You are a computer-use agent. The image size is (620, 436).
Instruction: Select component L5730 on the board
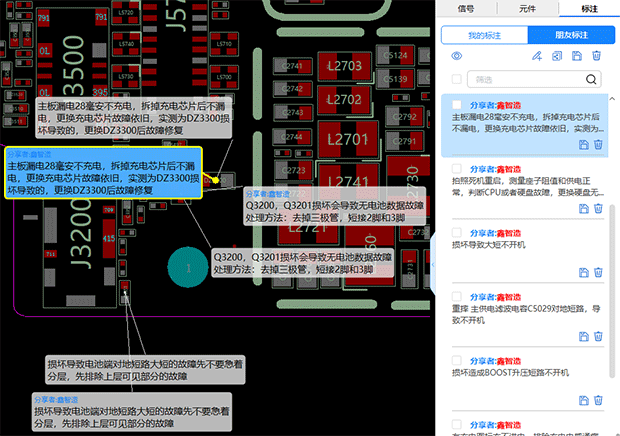(126, 76)
